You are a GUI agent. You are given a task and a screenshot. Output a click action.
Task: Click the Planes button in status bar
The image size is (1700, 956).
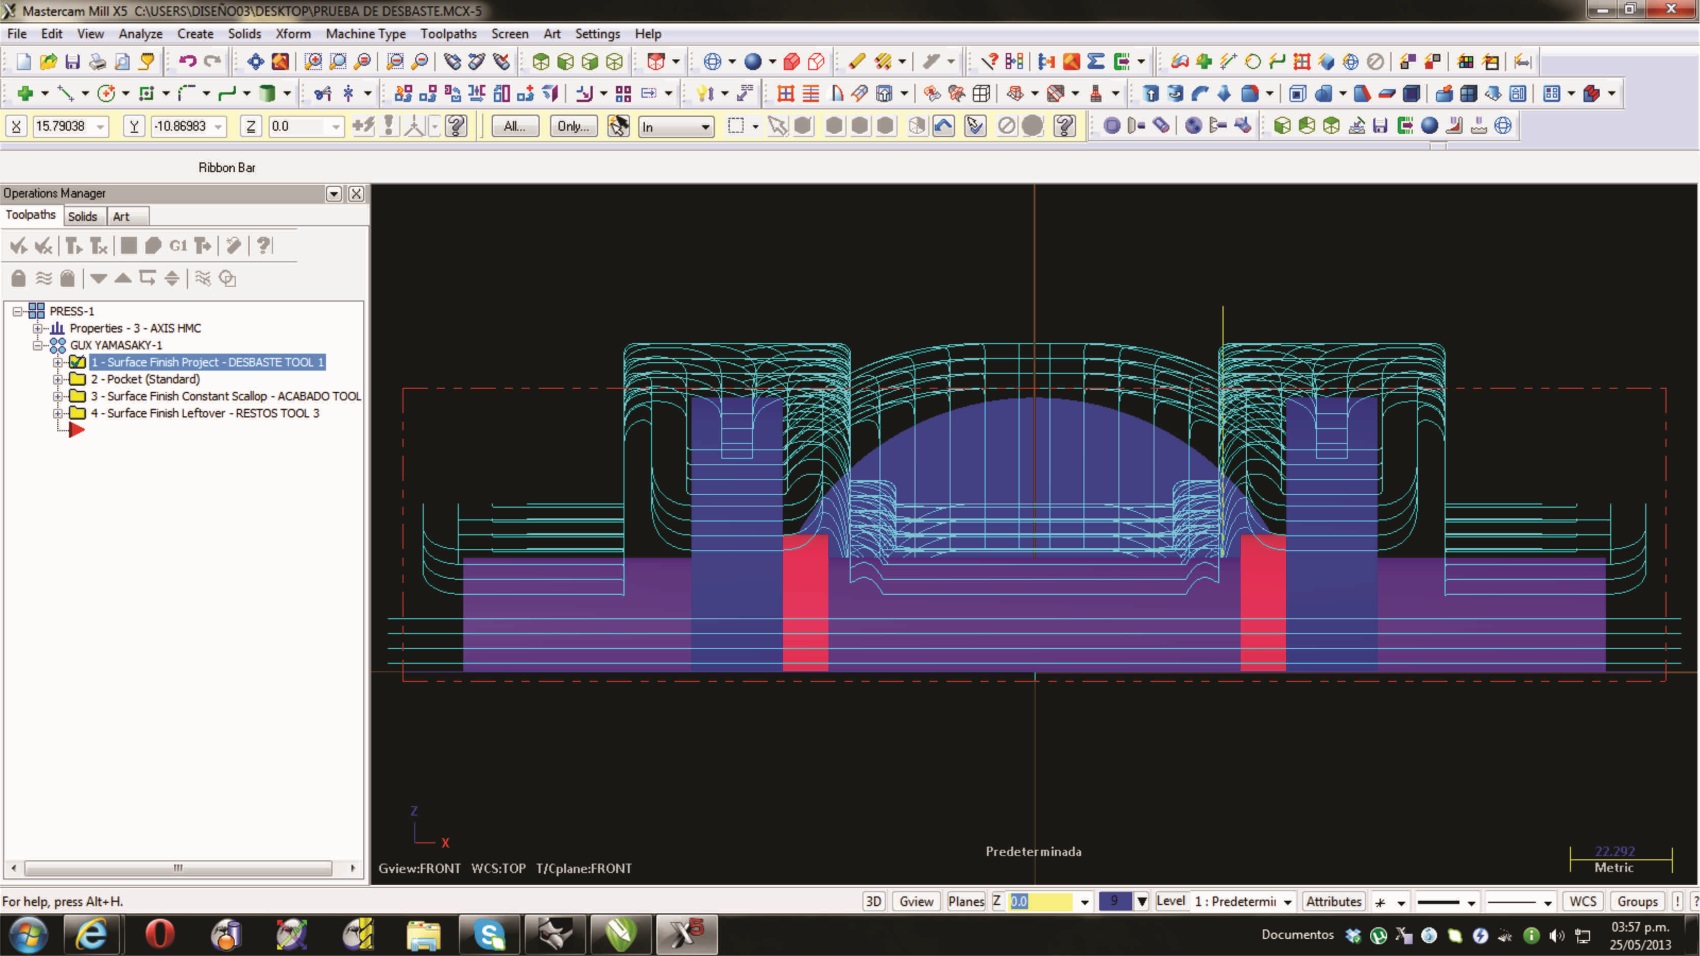click(x=966, y=901)
